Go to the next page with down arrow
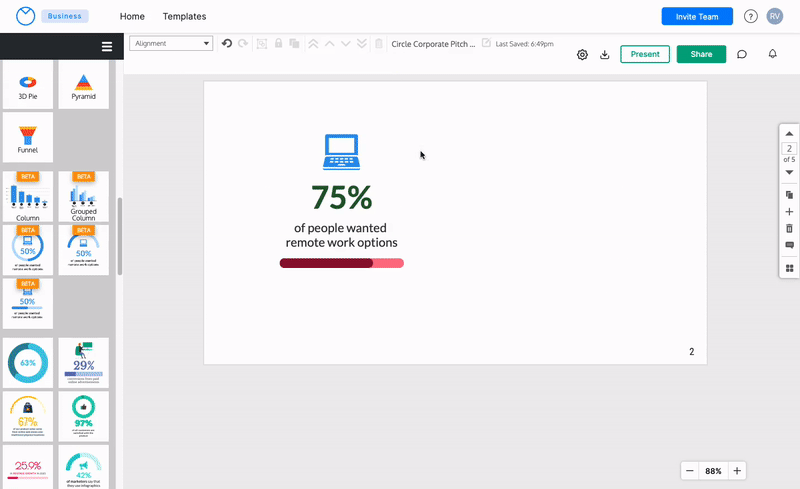The image size is (800, 489). point(789,172)
